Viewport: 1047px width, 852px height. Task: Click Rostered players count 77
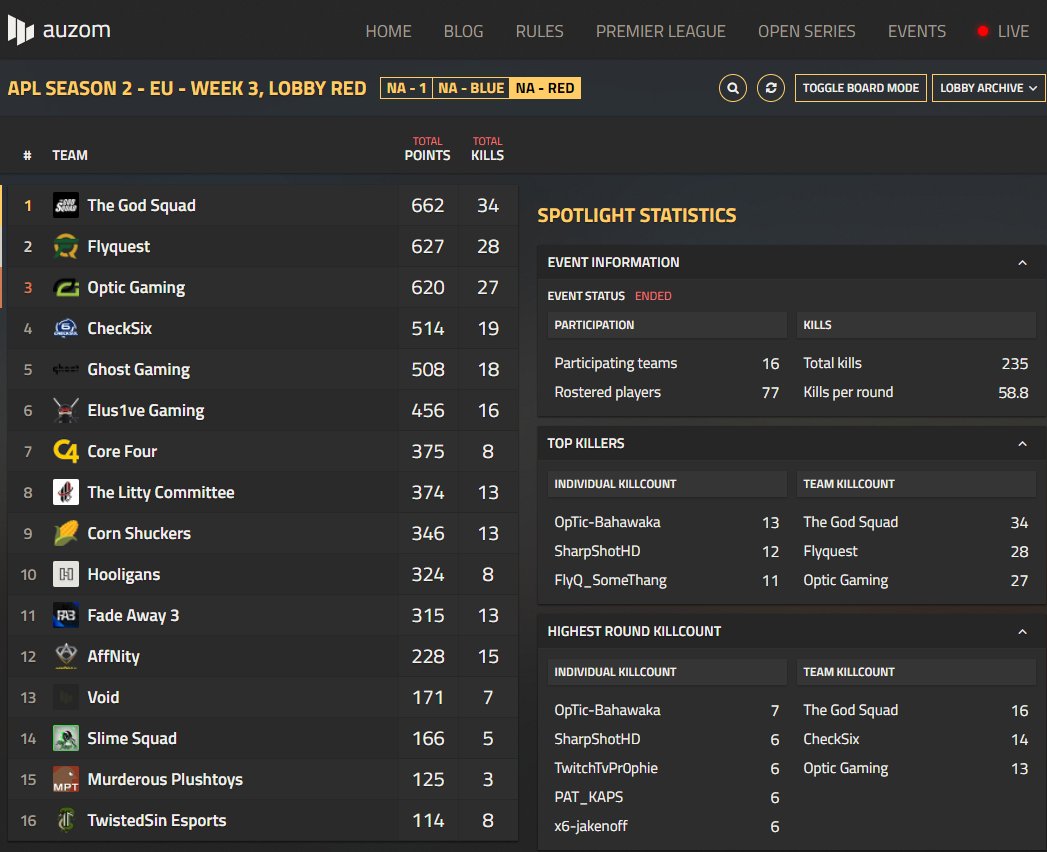tap(771, 393)
